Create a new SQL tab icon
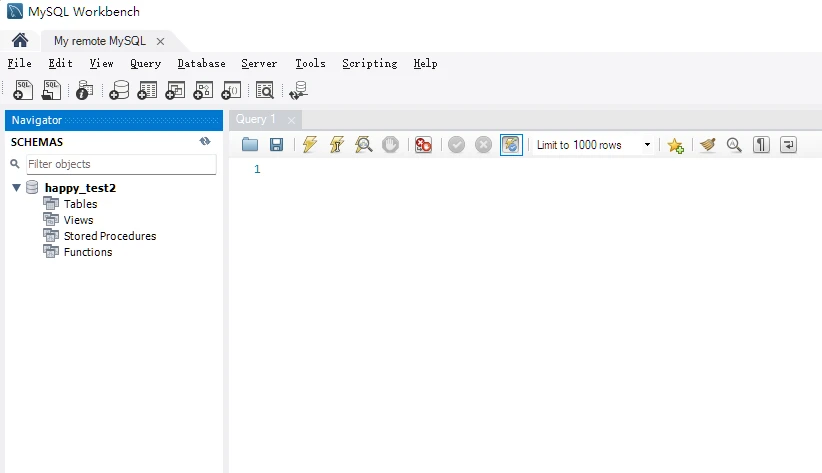 click(23, 90)
